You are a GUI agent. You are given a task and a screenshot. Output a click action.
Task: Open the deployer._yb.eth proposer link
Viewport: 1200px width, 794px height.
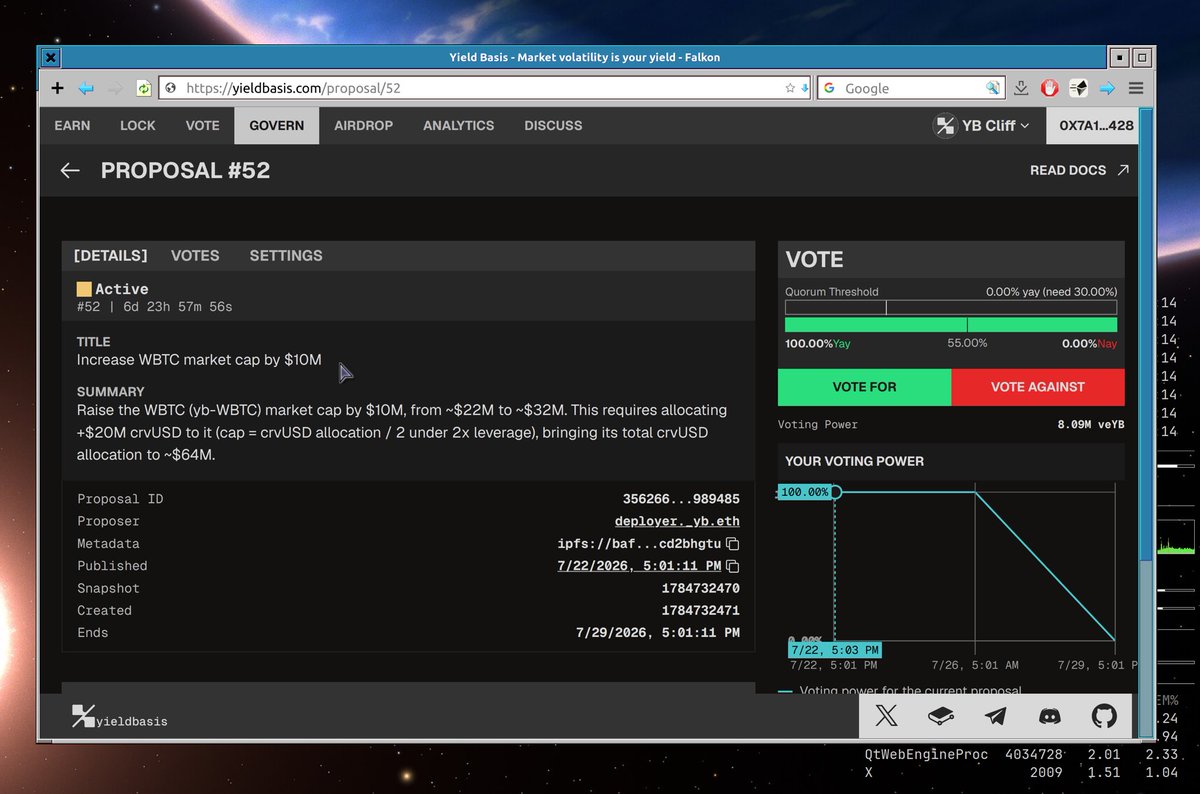677,521
